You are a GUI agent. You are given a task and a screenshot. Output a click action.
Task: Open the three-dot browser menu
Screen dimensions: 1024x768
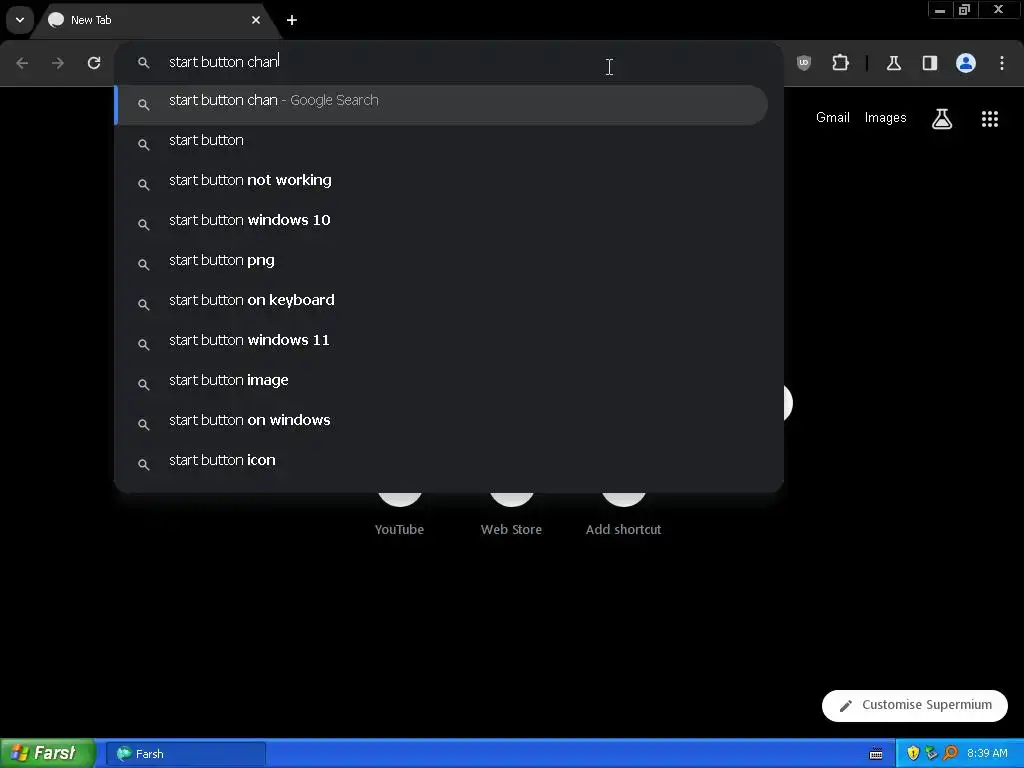[1002, 63]
